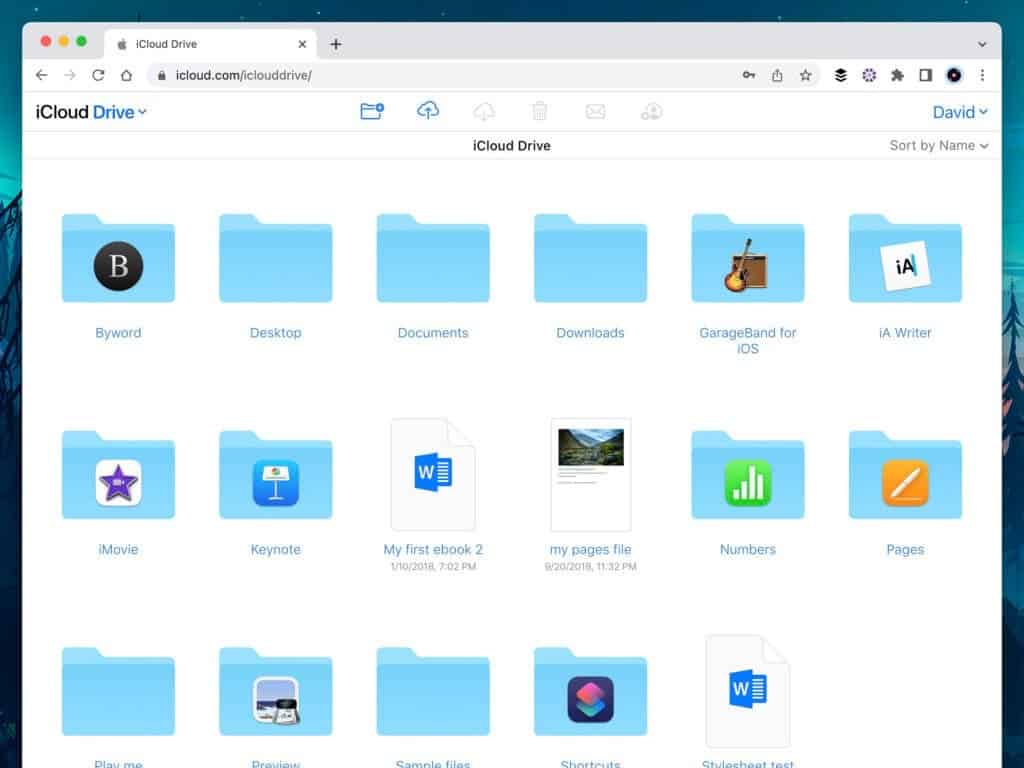The width and height of the screenshot is (1024, 768).
Task: Select the Numbers folder
Action: 747,477
